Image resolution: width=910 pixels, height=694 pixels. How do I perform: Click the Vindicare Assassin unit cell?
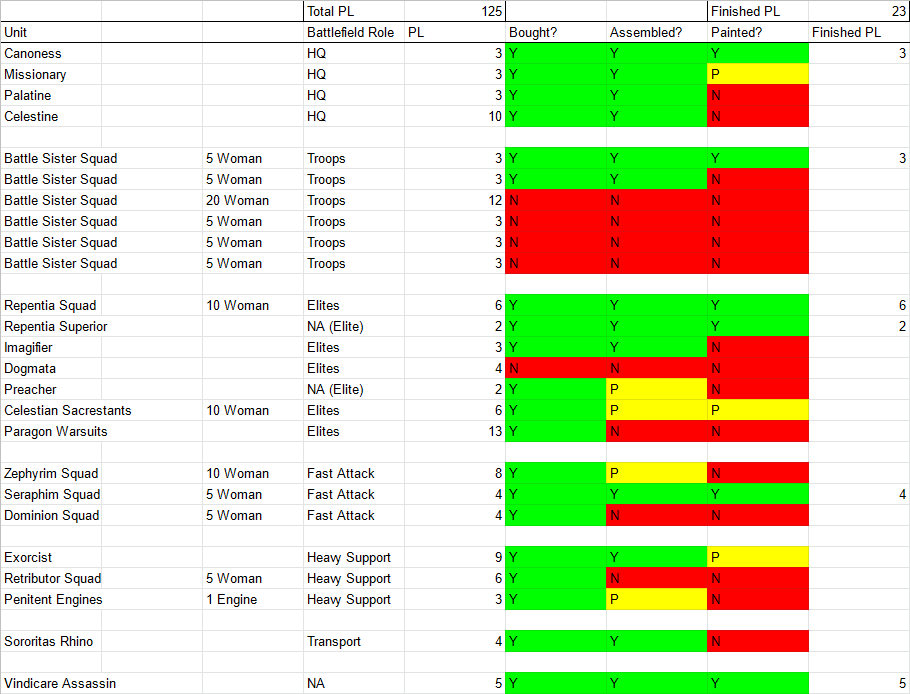(x=100, y=684)
